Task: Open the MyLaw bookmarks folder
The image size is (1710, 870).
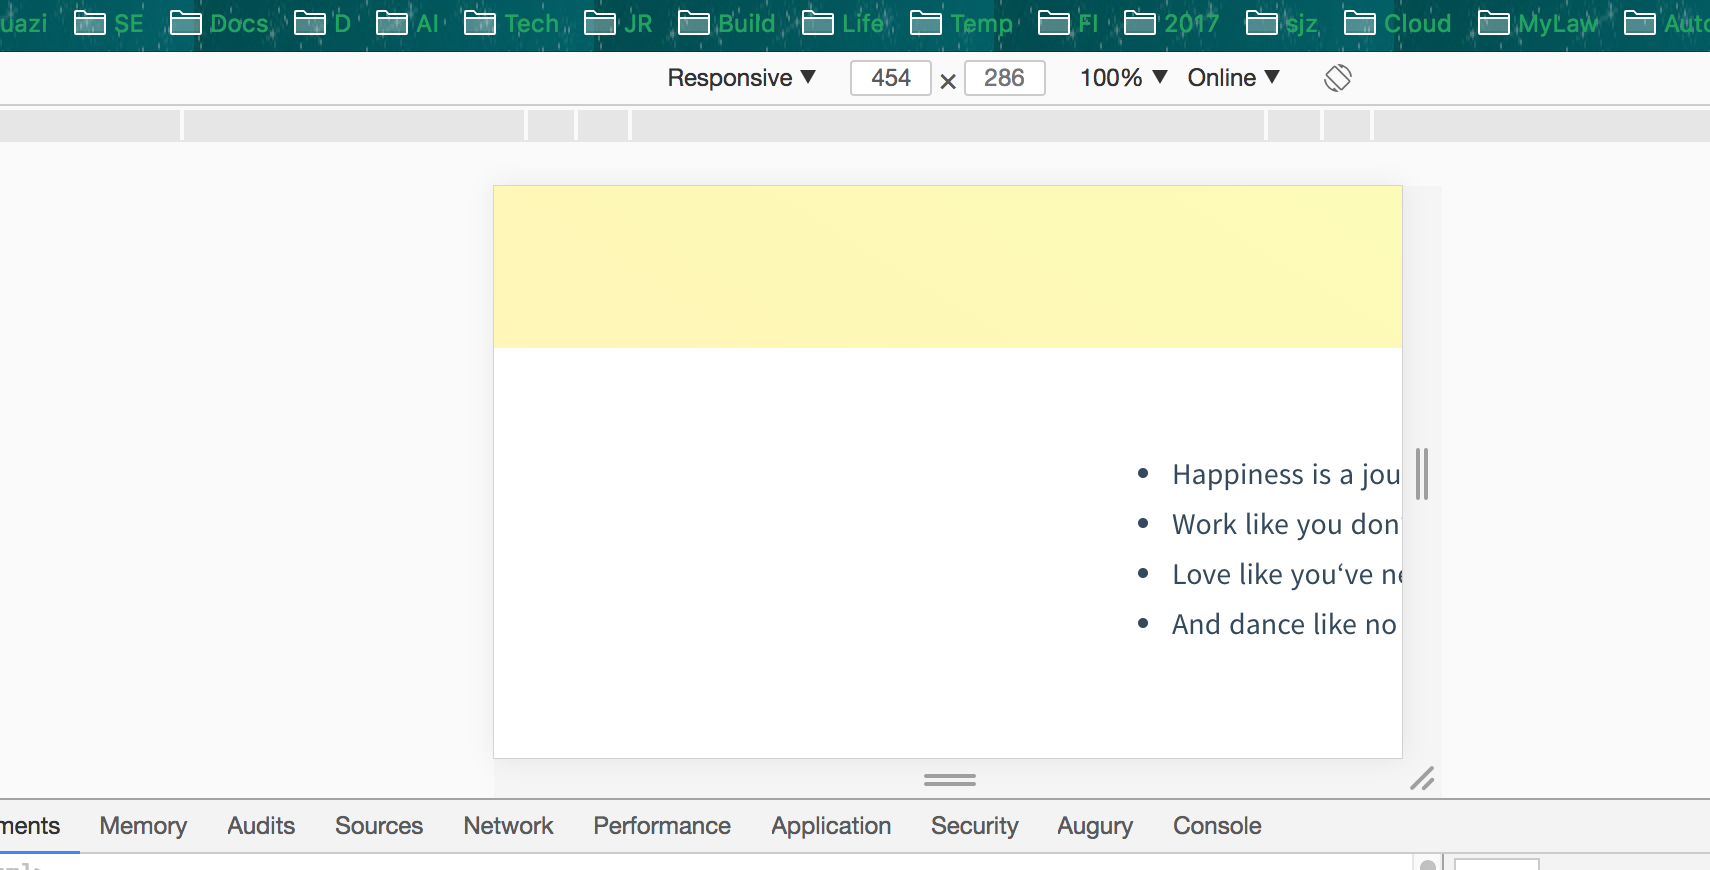Action: click(x=1538, y=23)
